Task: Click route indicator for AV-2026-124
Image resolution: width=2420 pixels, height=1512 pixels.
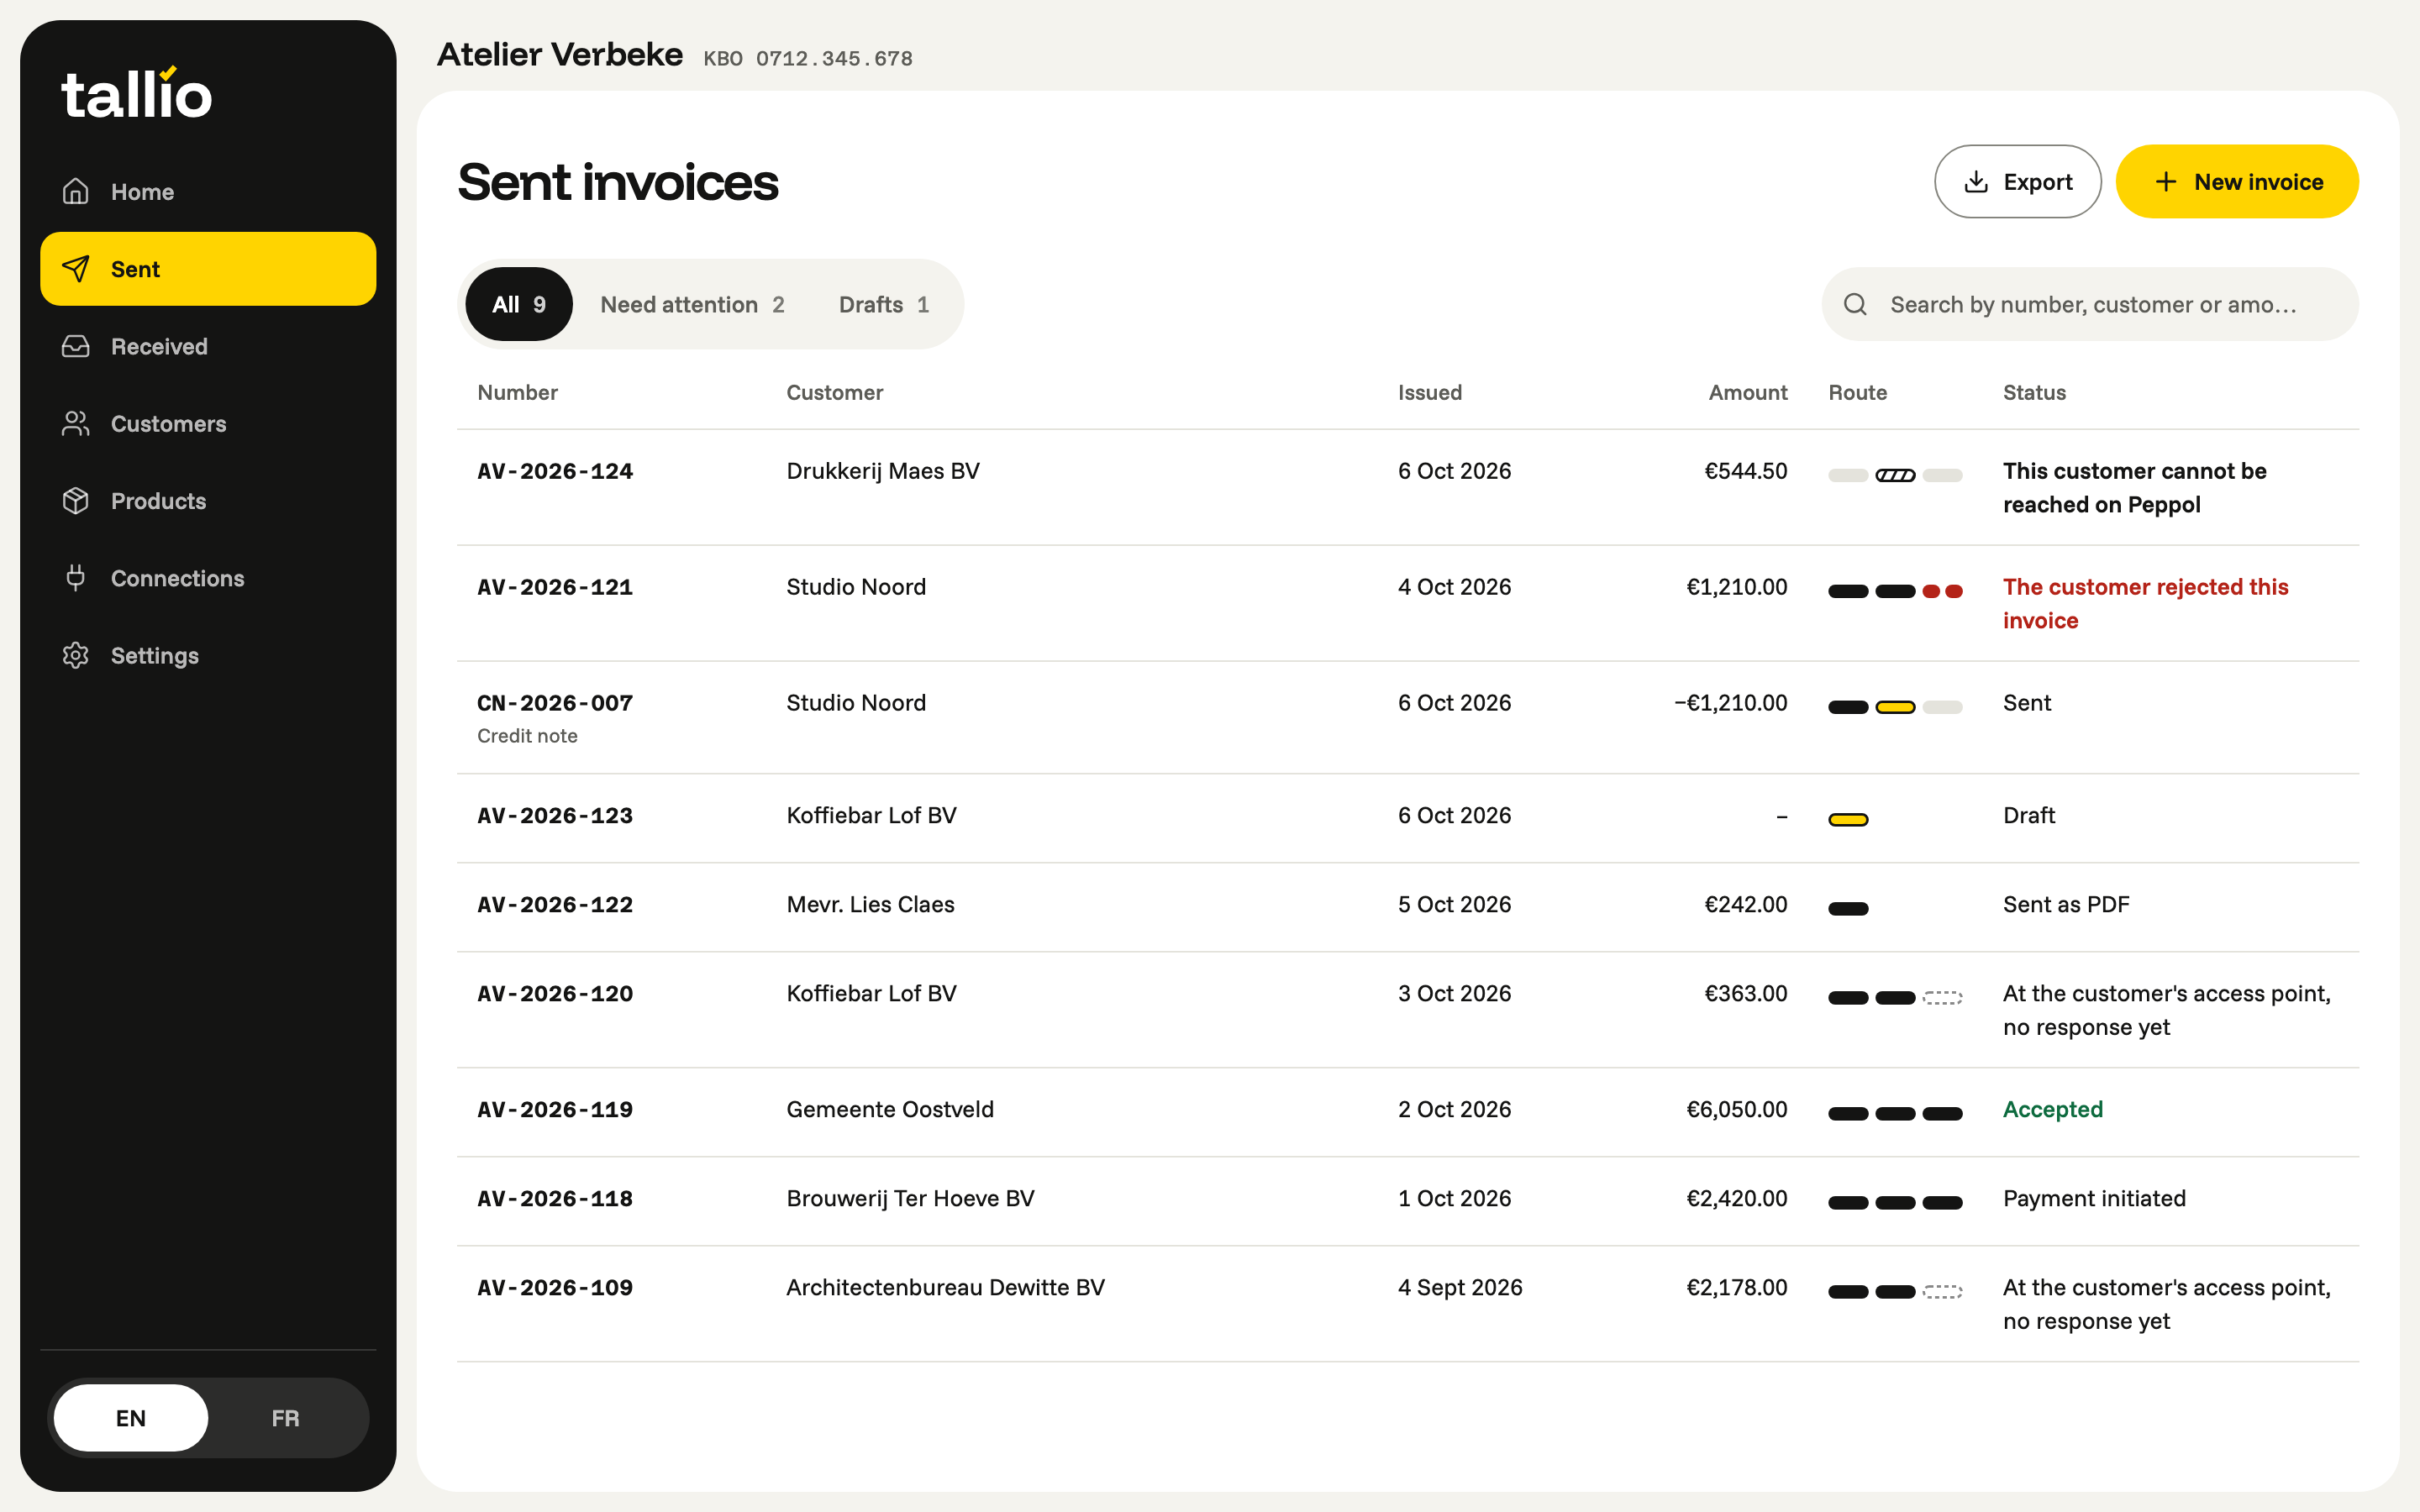Action: point(1895,475)
